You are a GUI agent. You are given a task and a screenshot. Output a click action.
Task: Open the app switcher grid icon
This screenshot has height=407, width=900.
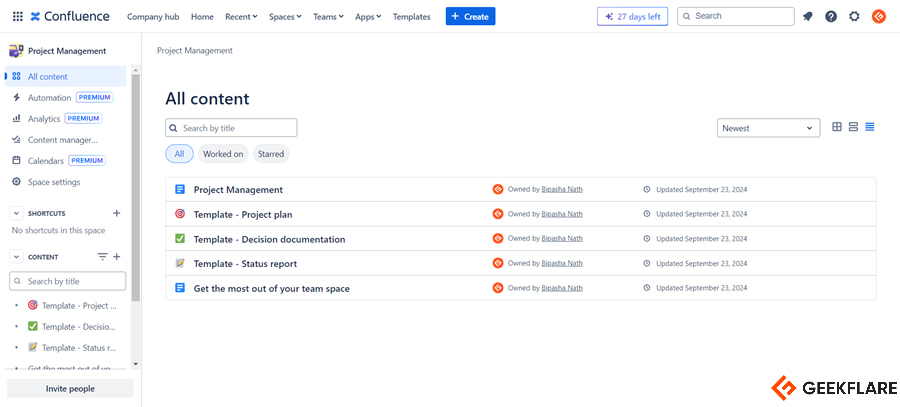(x=18, y=17)
